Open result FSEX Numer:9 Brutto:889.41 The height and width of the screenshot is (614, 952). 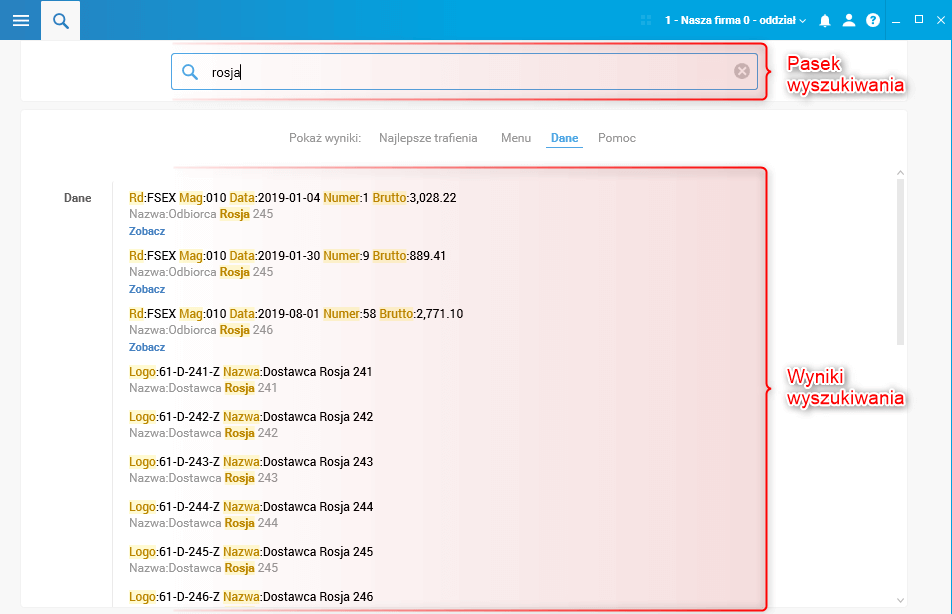pyautogui.click(x=287, y=256)
